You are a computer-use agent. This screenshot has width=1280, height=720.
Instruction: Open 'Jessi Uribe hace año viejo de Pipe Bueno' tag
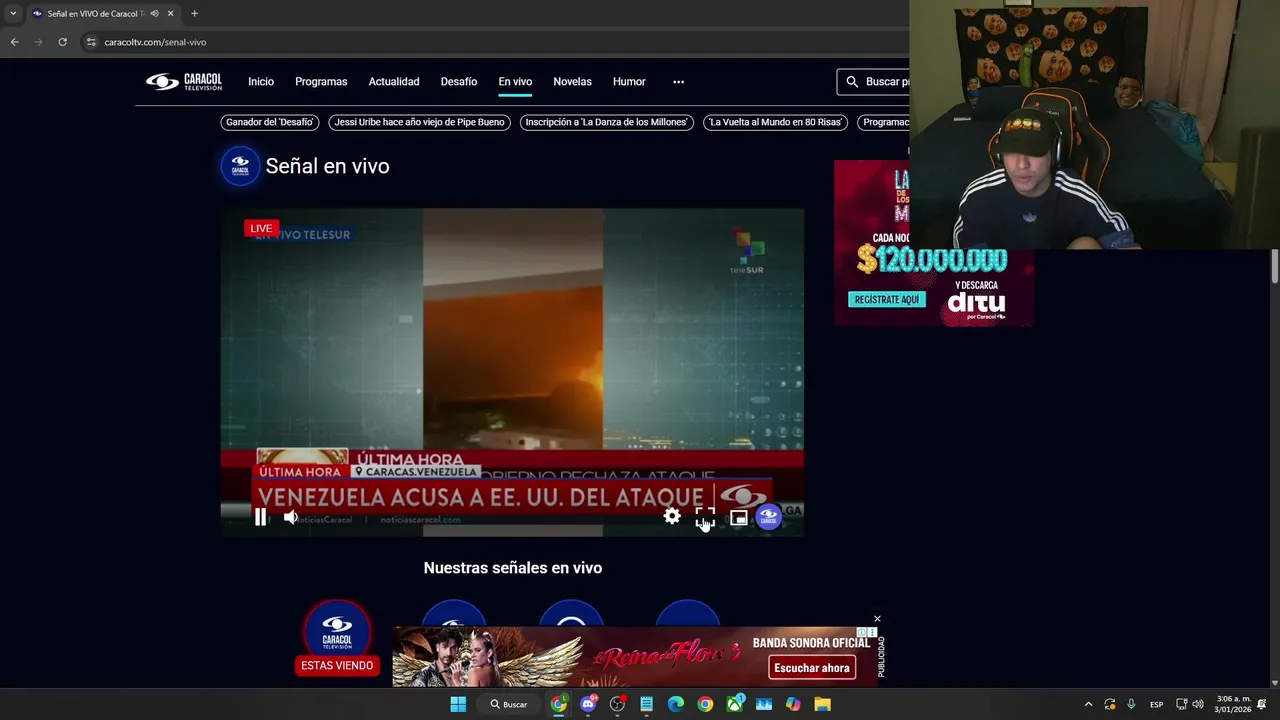pos(419,122)
